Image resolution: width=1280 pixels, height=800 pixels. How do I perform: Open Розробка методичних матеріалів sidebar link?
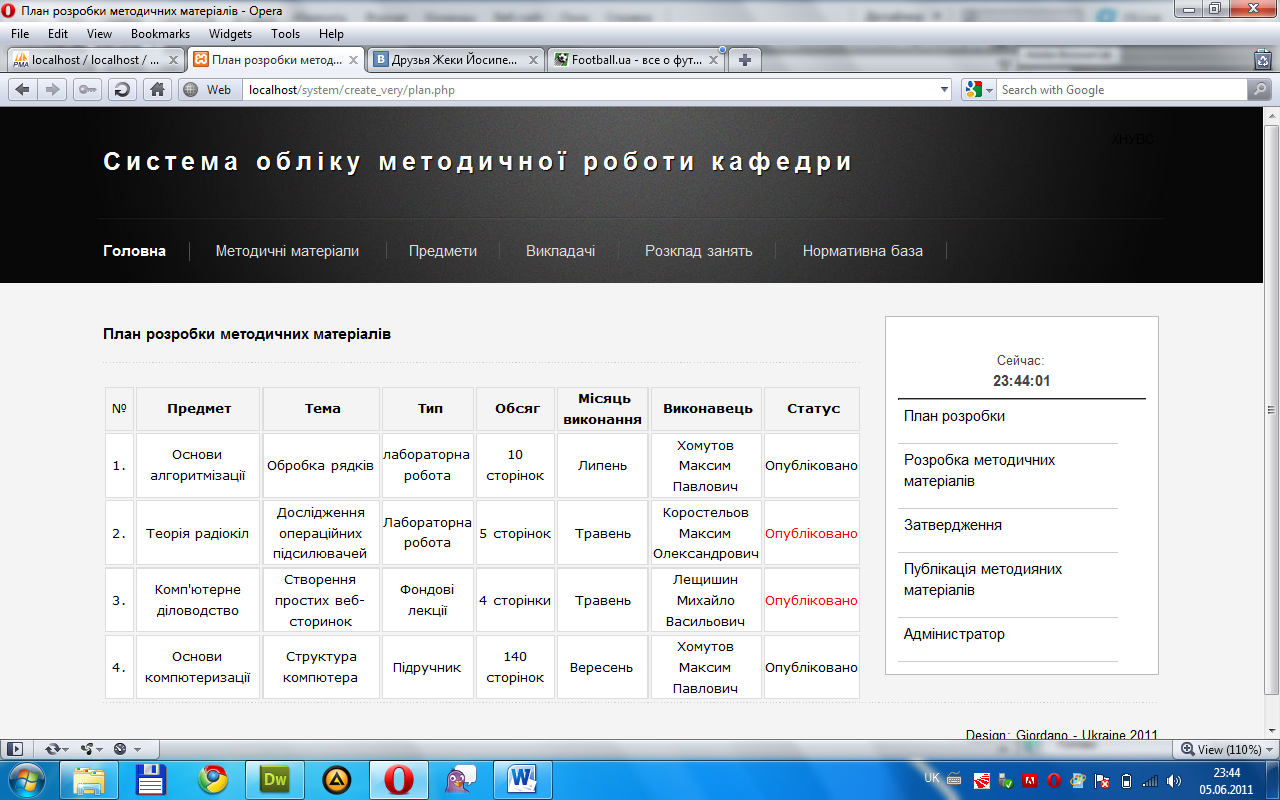[980, 471]
